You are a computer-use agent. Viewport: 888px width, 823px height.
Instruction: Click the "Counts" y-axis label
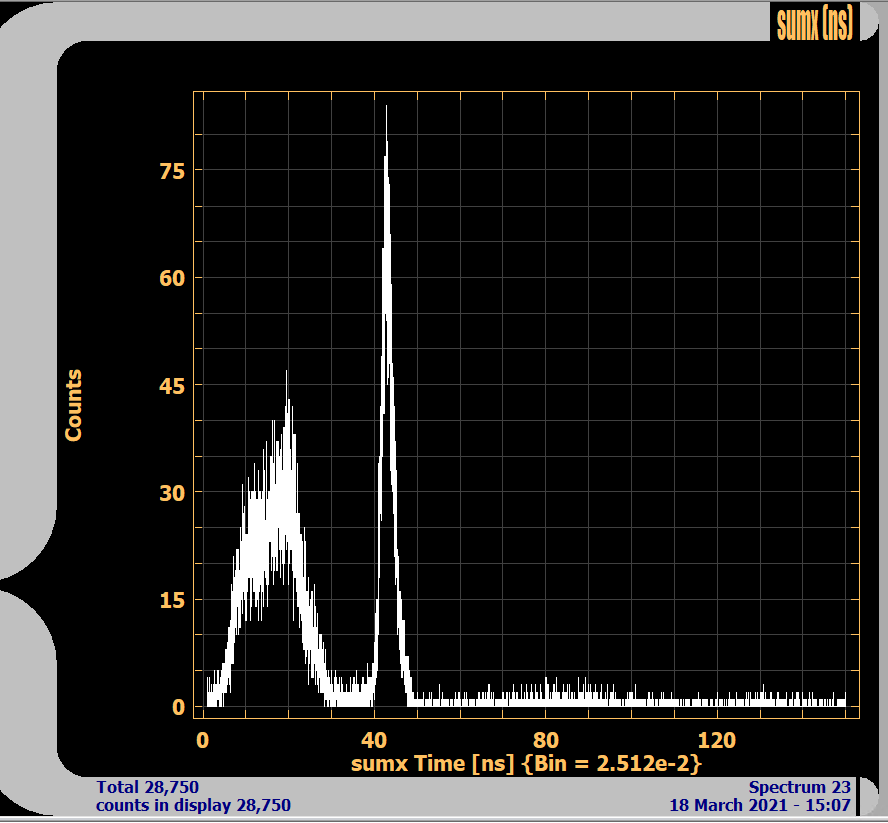coord(73,405)
